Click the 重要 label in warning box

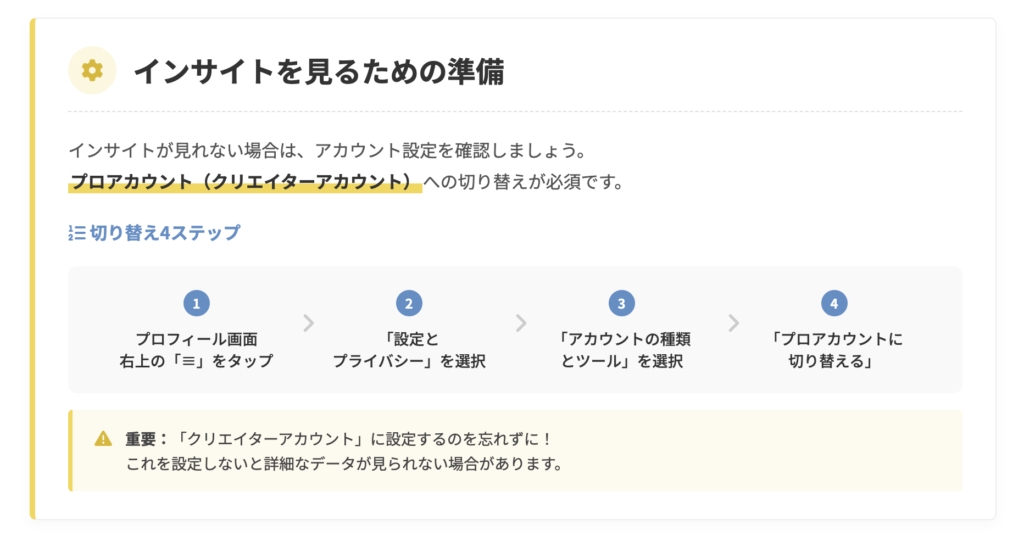point(145,439)
